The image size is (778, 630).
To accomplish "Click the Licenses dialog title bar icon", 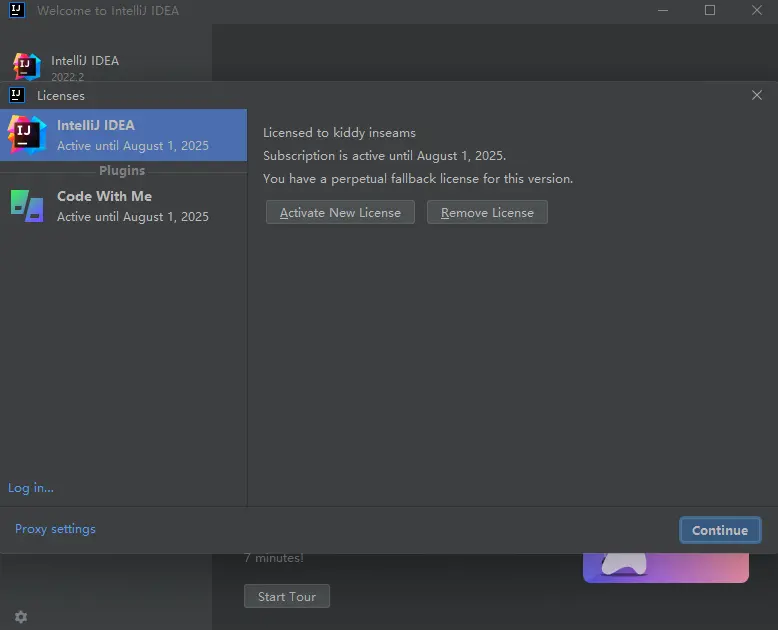I will pos(17,95).
